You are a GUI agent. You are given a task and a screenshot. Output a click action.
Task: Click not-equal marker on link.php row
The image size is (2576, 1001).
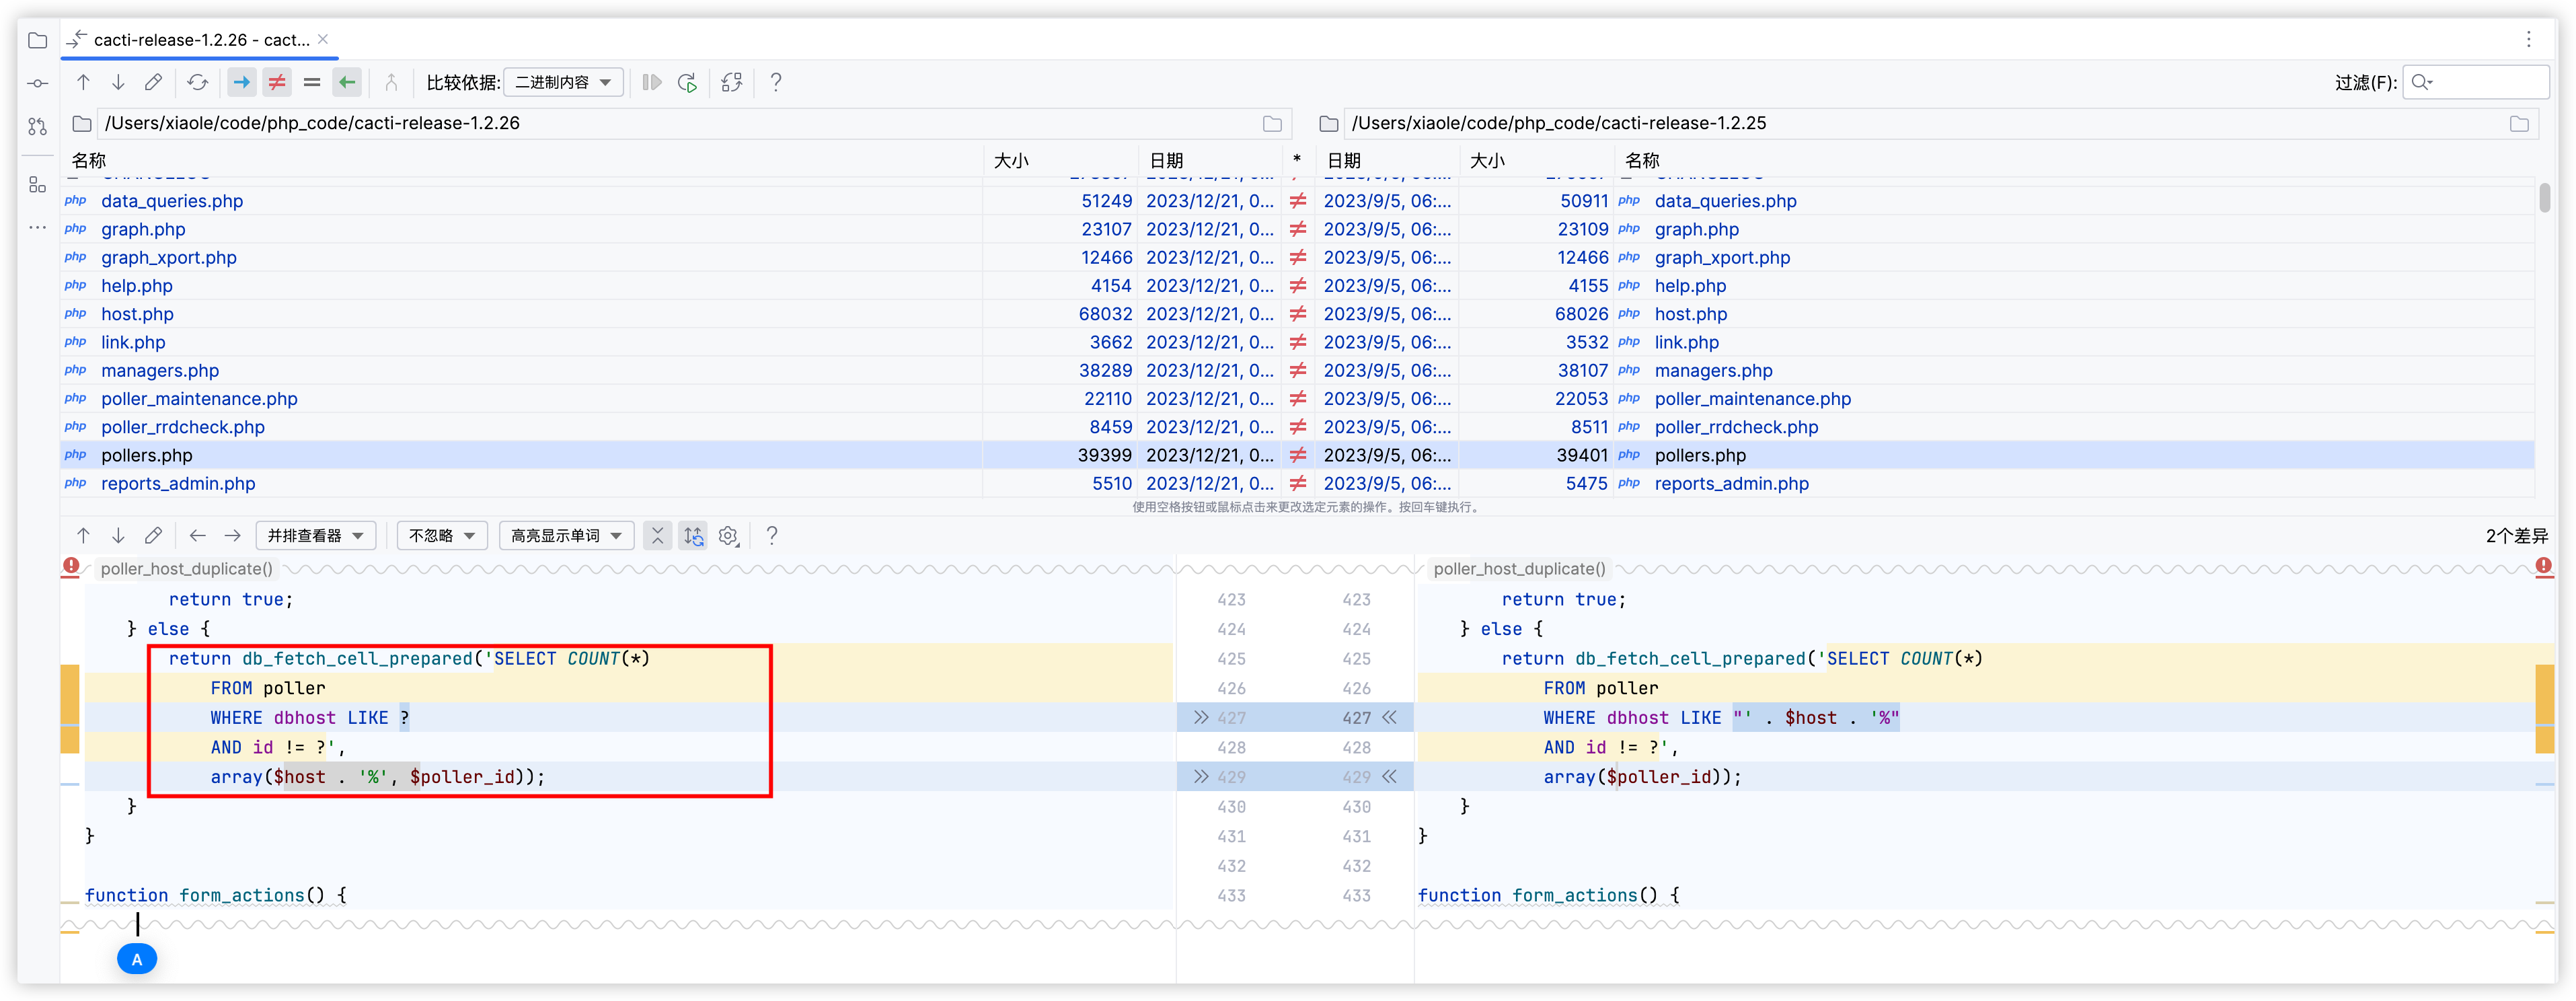1297,343
